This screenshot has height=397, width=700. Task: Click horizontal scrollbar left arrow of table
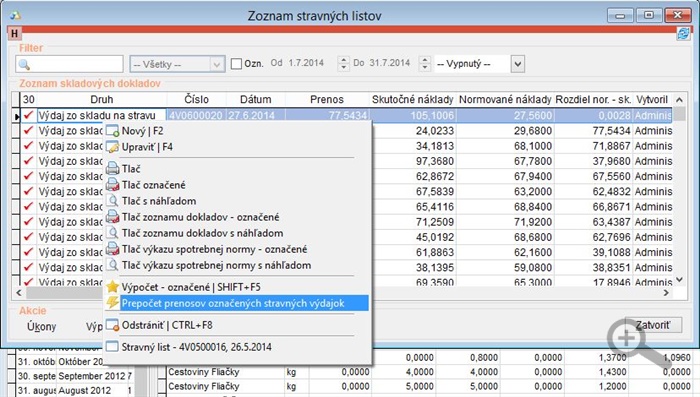[x=19, y=293]
